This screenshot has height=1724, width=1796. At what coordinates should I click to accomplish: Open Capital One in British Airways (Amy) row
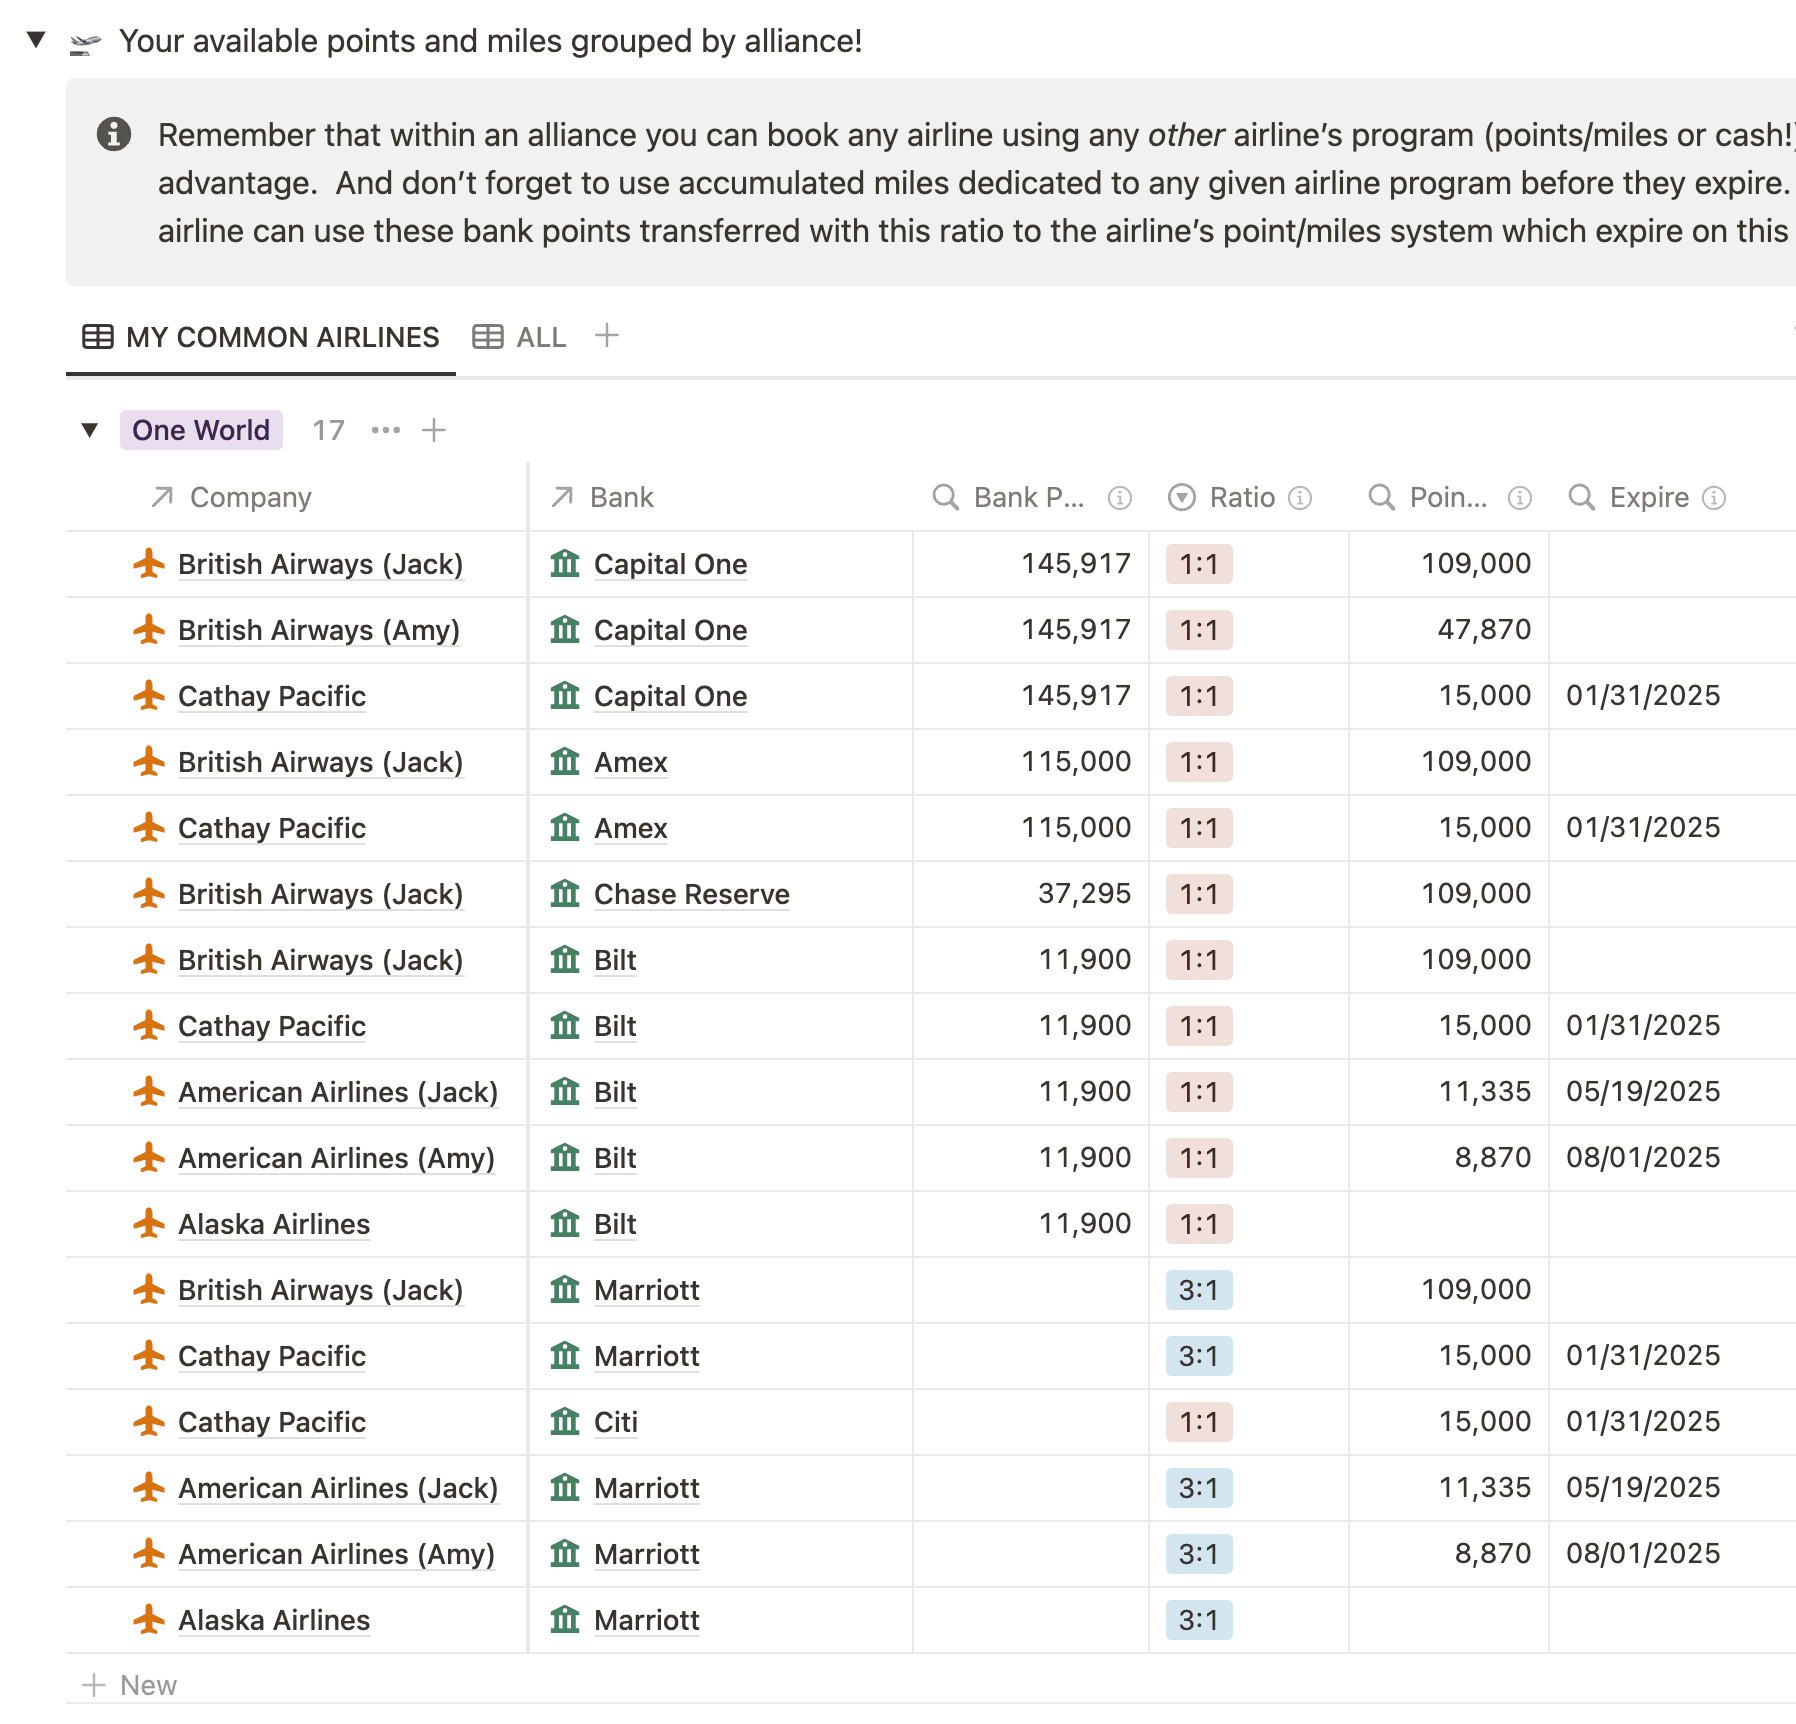[x=670, y=630]
